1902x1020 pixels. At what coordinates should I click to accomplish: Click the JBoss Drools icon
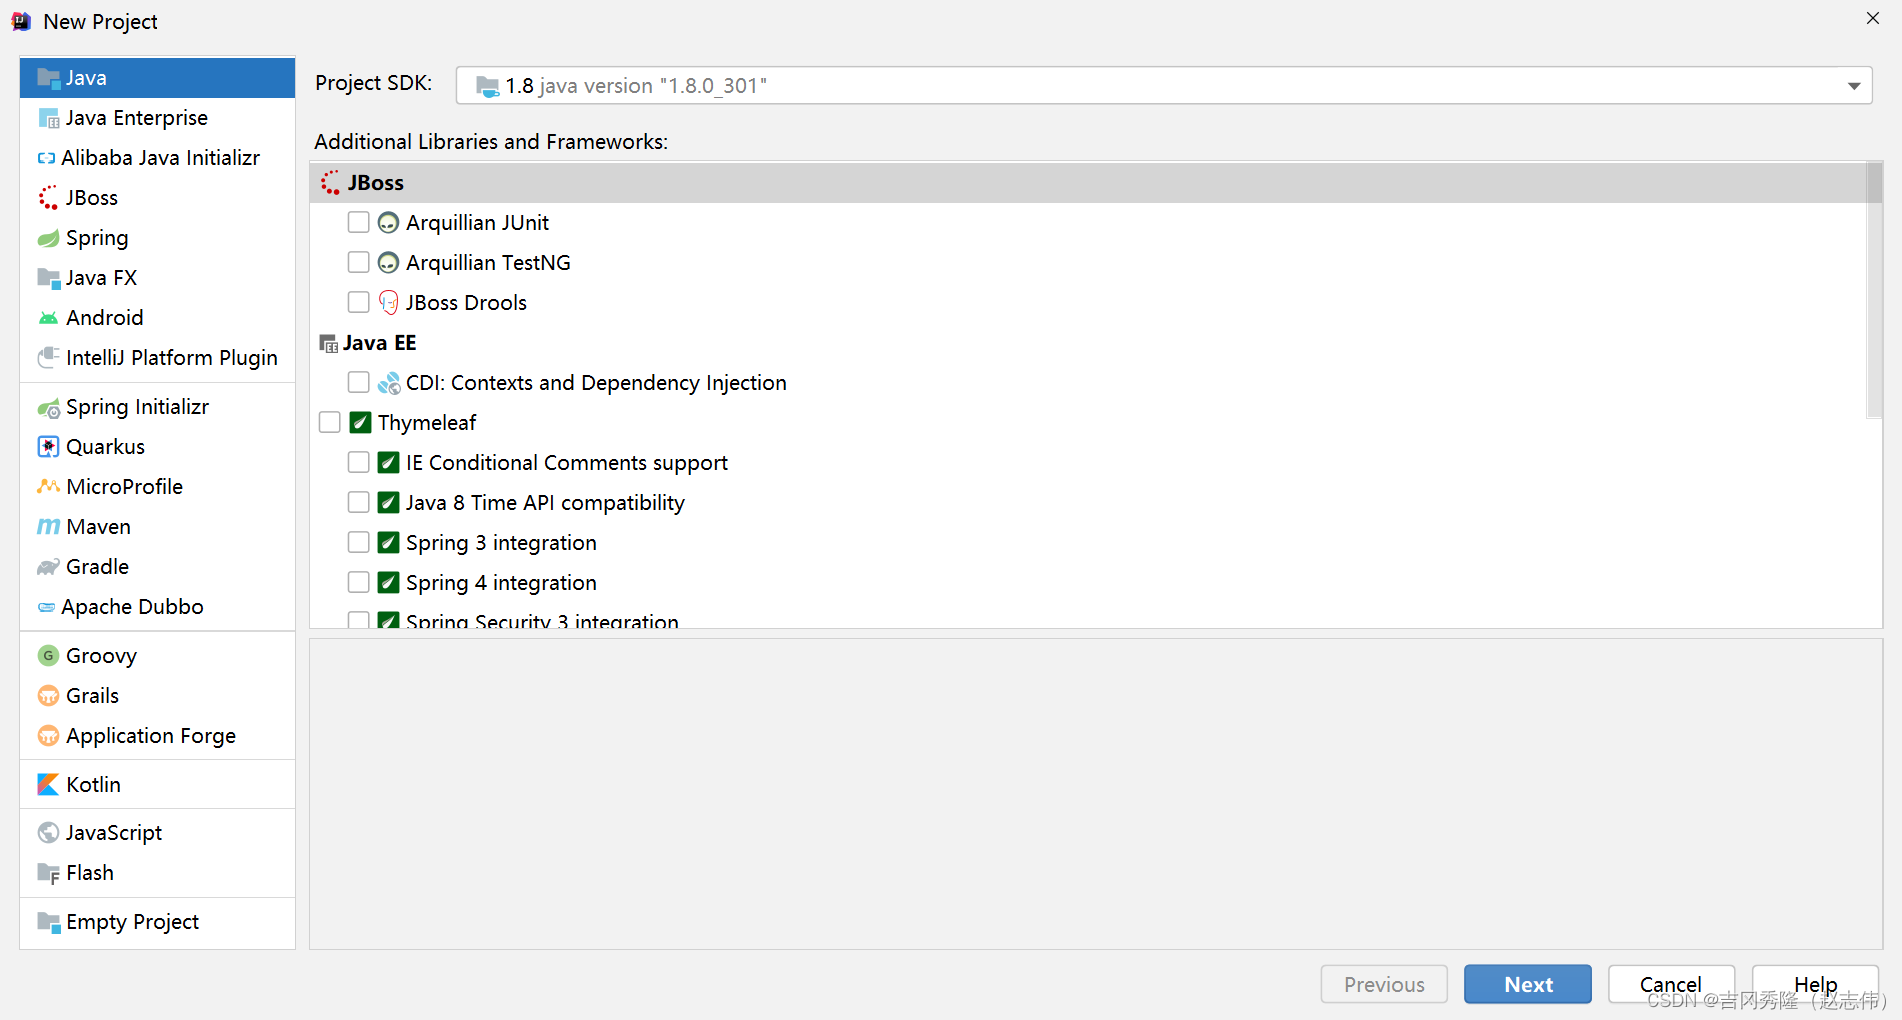coord(389,303)
